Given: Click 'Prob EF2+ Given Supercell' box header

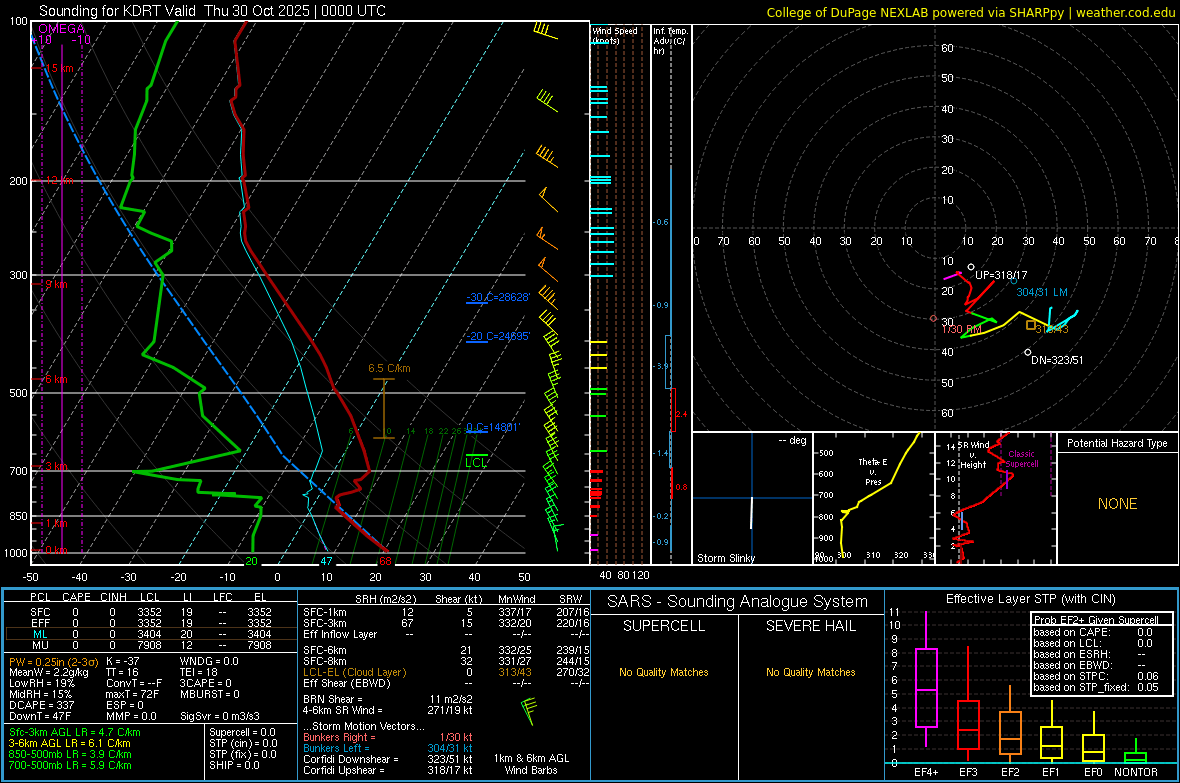Looking at the screenshot, I should (x=1096, y=620).
